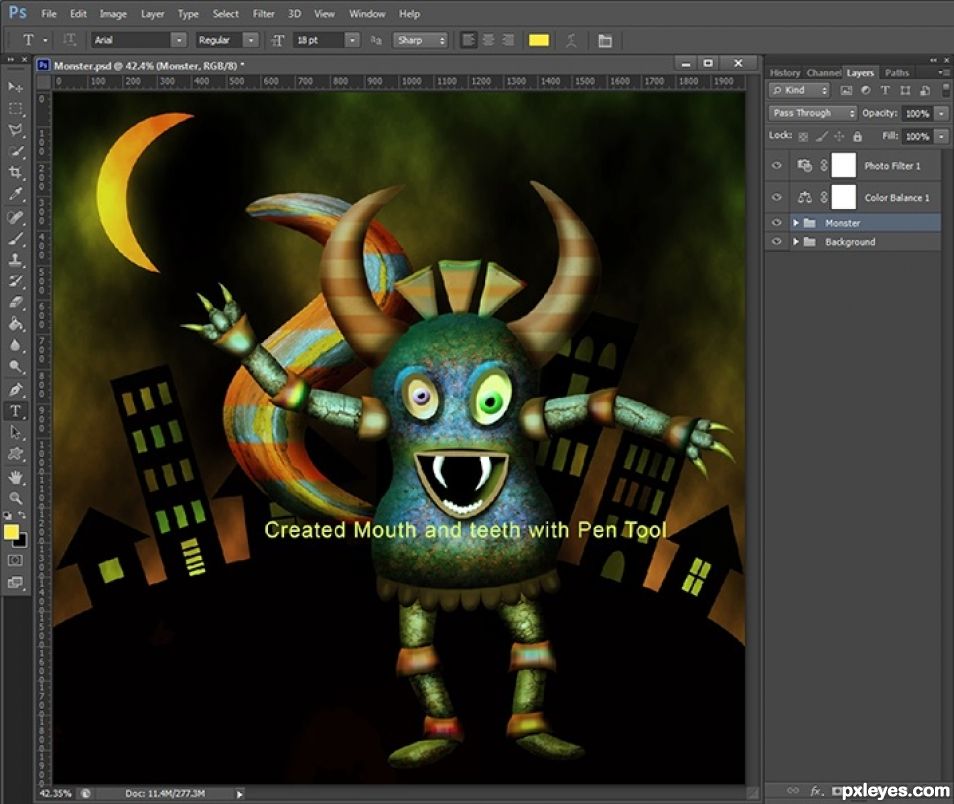Switch to the Channels tab

click(824, 72)
